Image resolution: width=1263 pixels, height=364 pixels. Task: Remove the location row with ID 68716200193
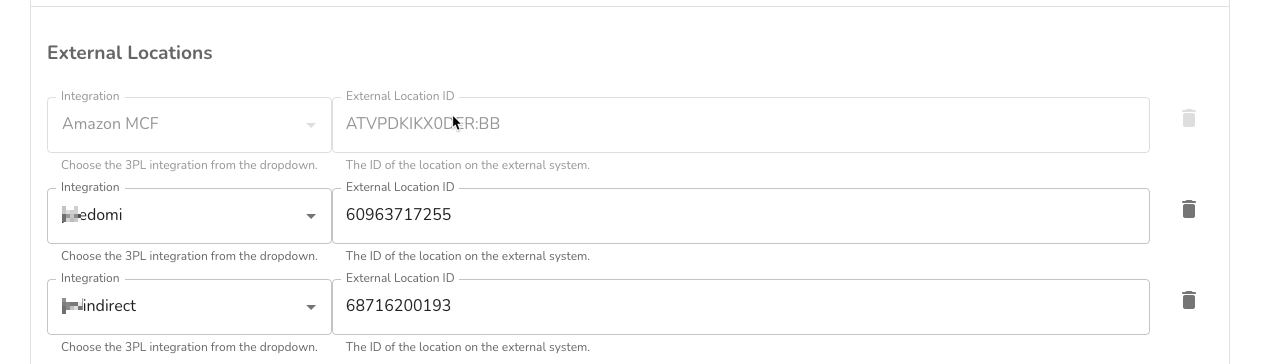pyautogui.click(x=1188, y=301)
